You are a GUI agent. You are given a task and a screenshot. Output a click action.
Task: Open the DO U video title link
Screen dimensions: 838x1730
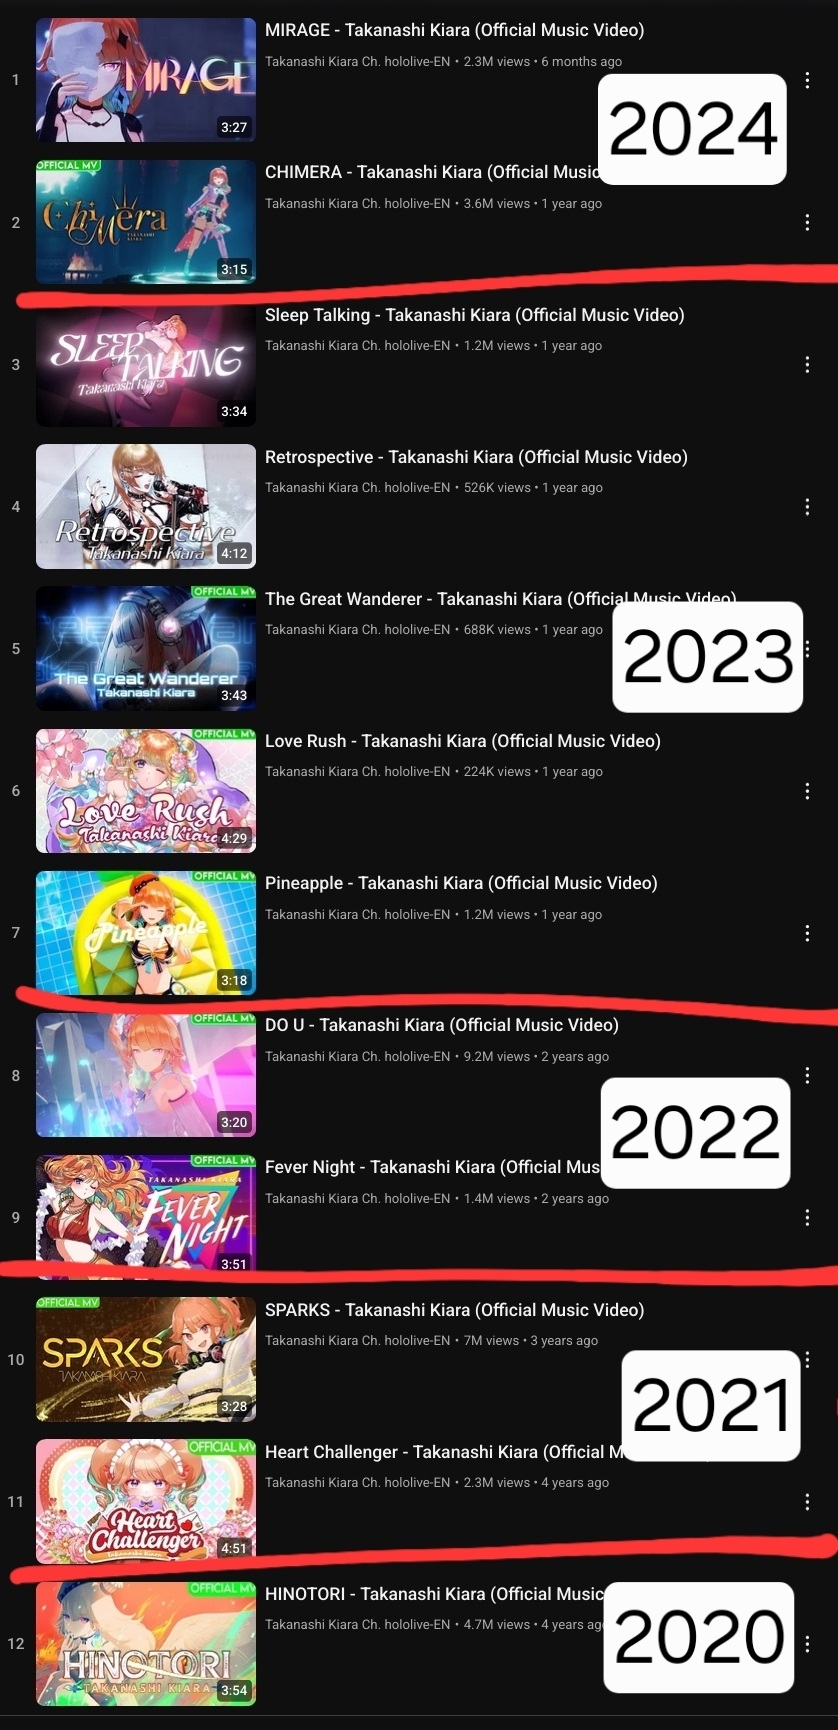442,1025
